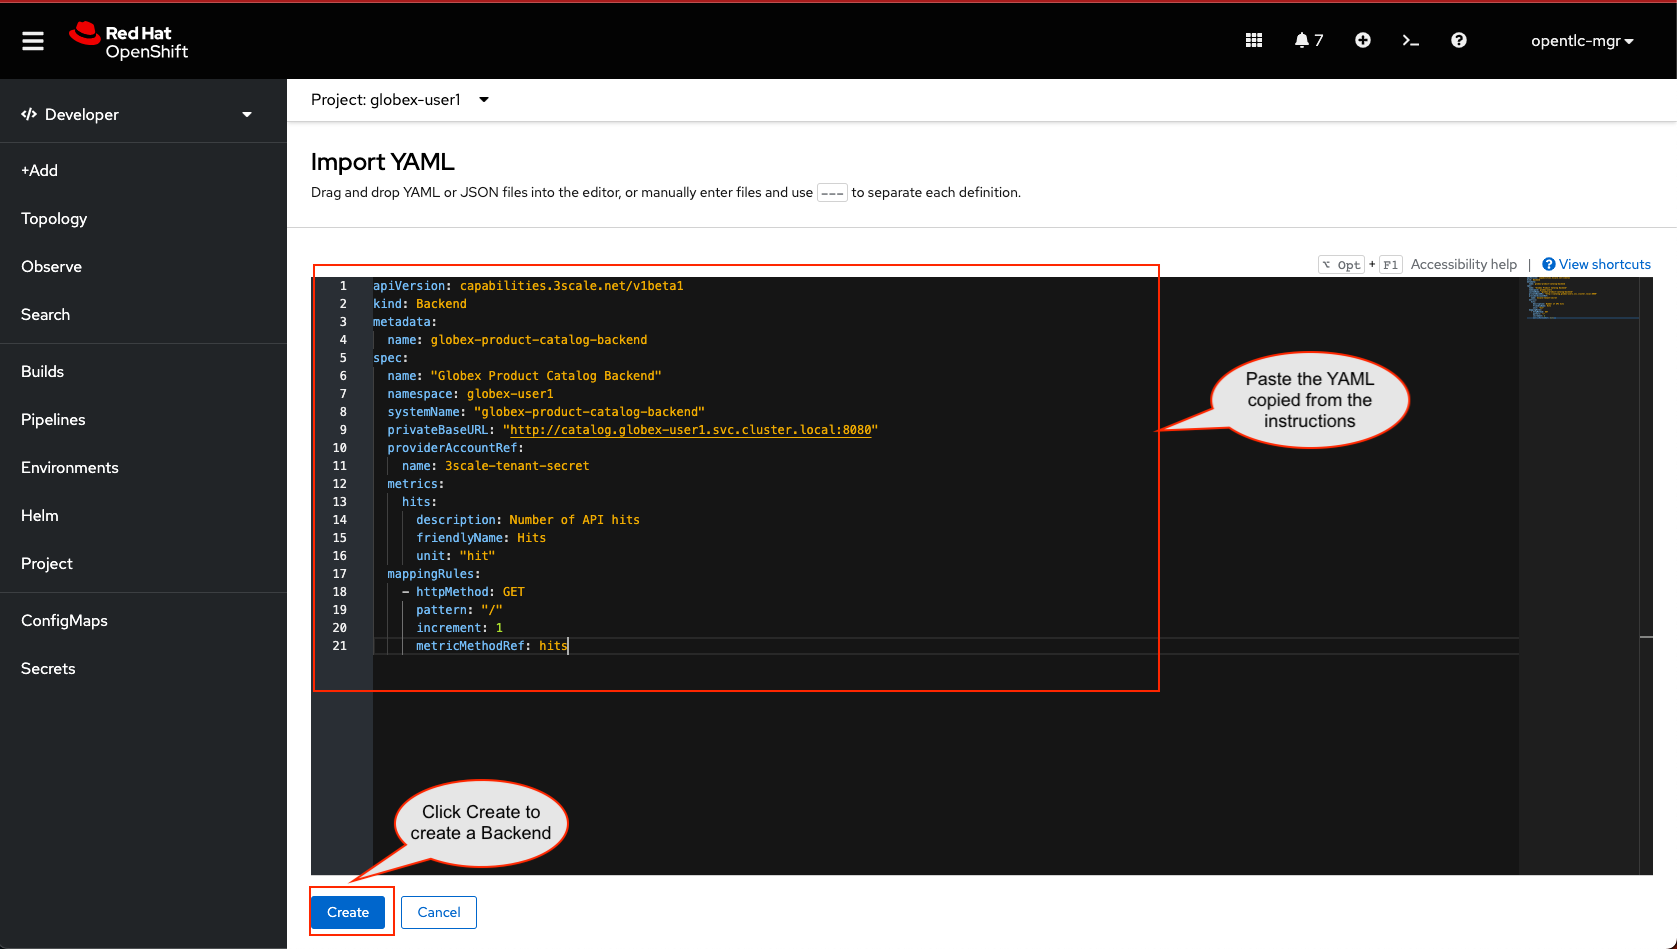1677x949 pixels.
Task: Open the application launcher grid icon
Action: [1254, 40]
